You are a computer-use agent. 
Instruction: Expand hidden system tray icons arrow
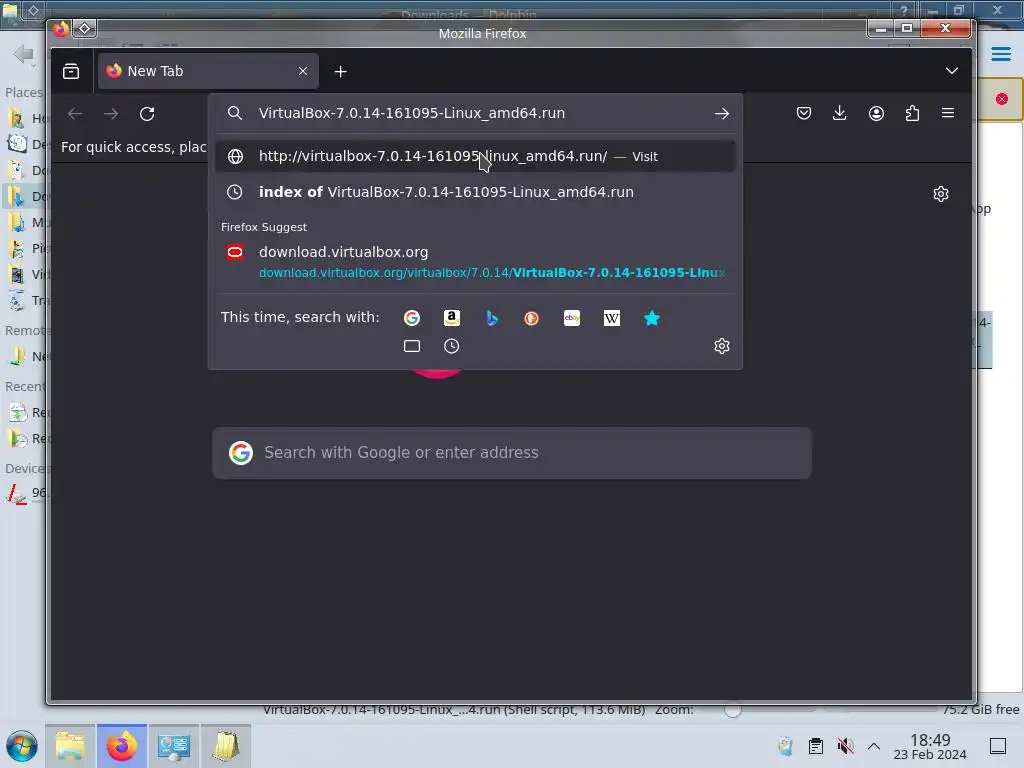[x=874, y=746]
